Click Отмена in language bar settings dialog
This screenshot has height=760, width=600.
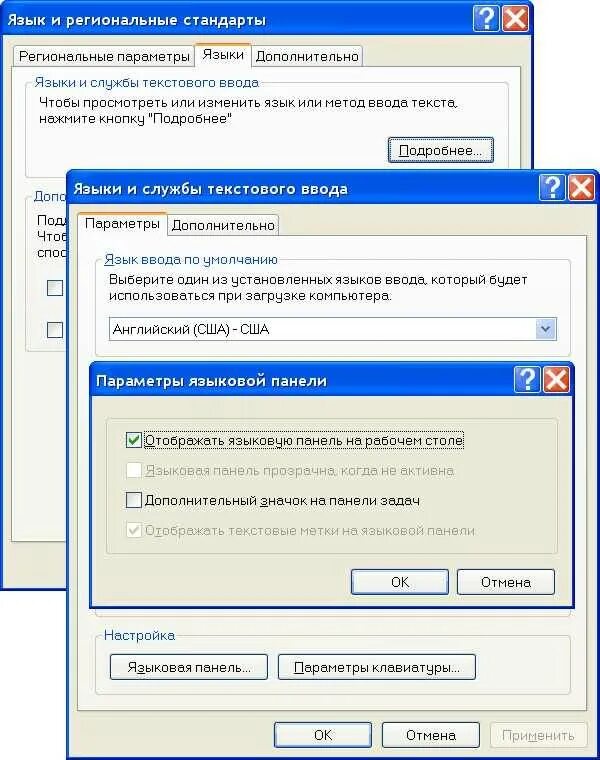click(x=505, y=582)
